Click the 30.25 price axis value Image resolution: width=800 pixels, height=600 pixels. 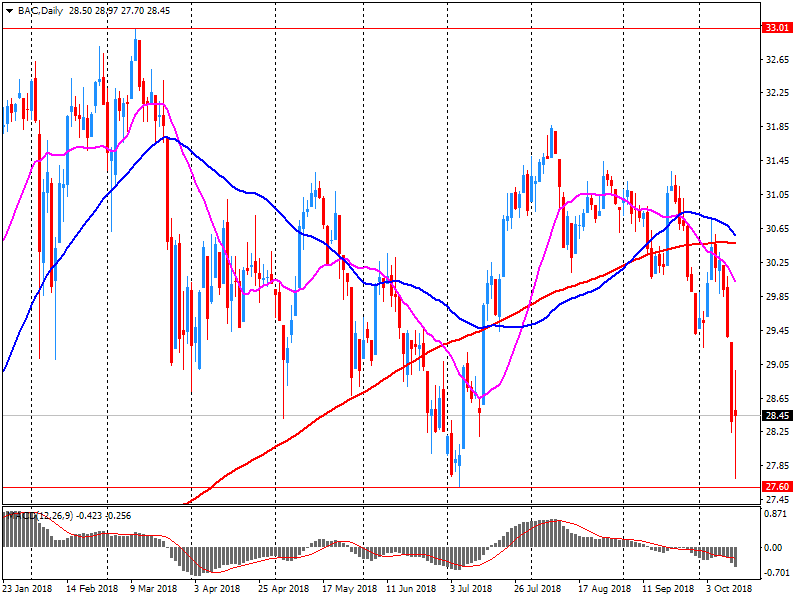pyautogui.click(x=778, y=263)
